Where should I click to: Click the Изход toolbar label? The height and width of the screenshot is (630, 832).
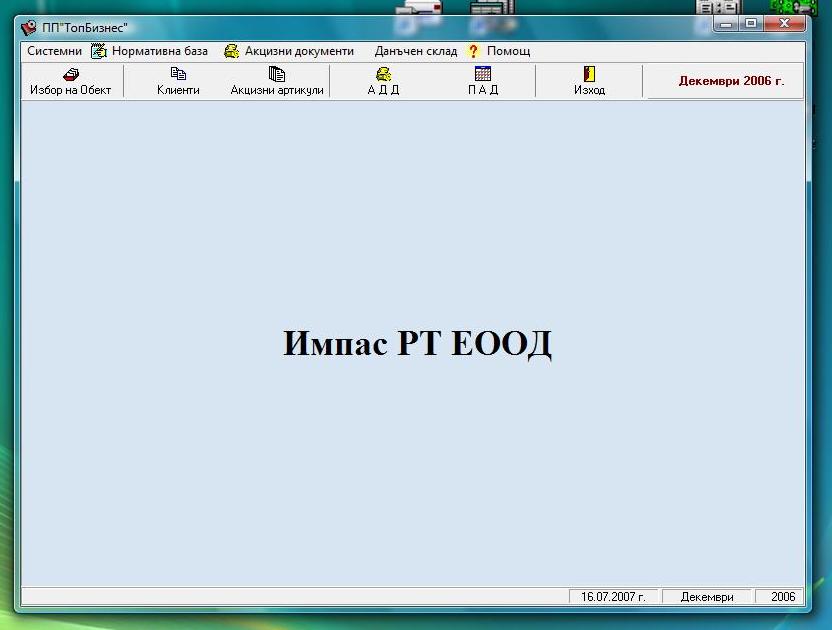pyautogui.click(x=589, y=90)
